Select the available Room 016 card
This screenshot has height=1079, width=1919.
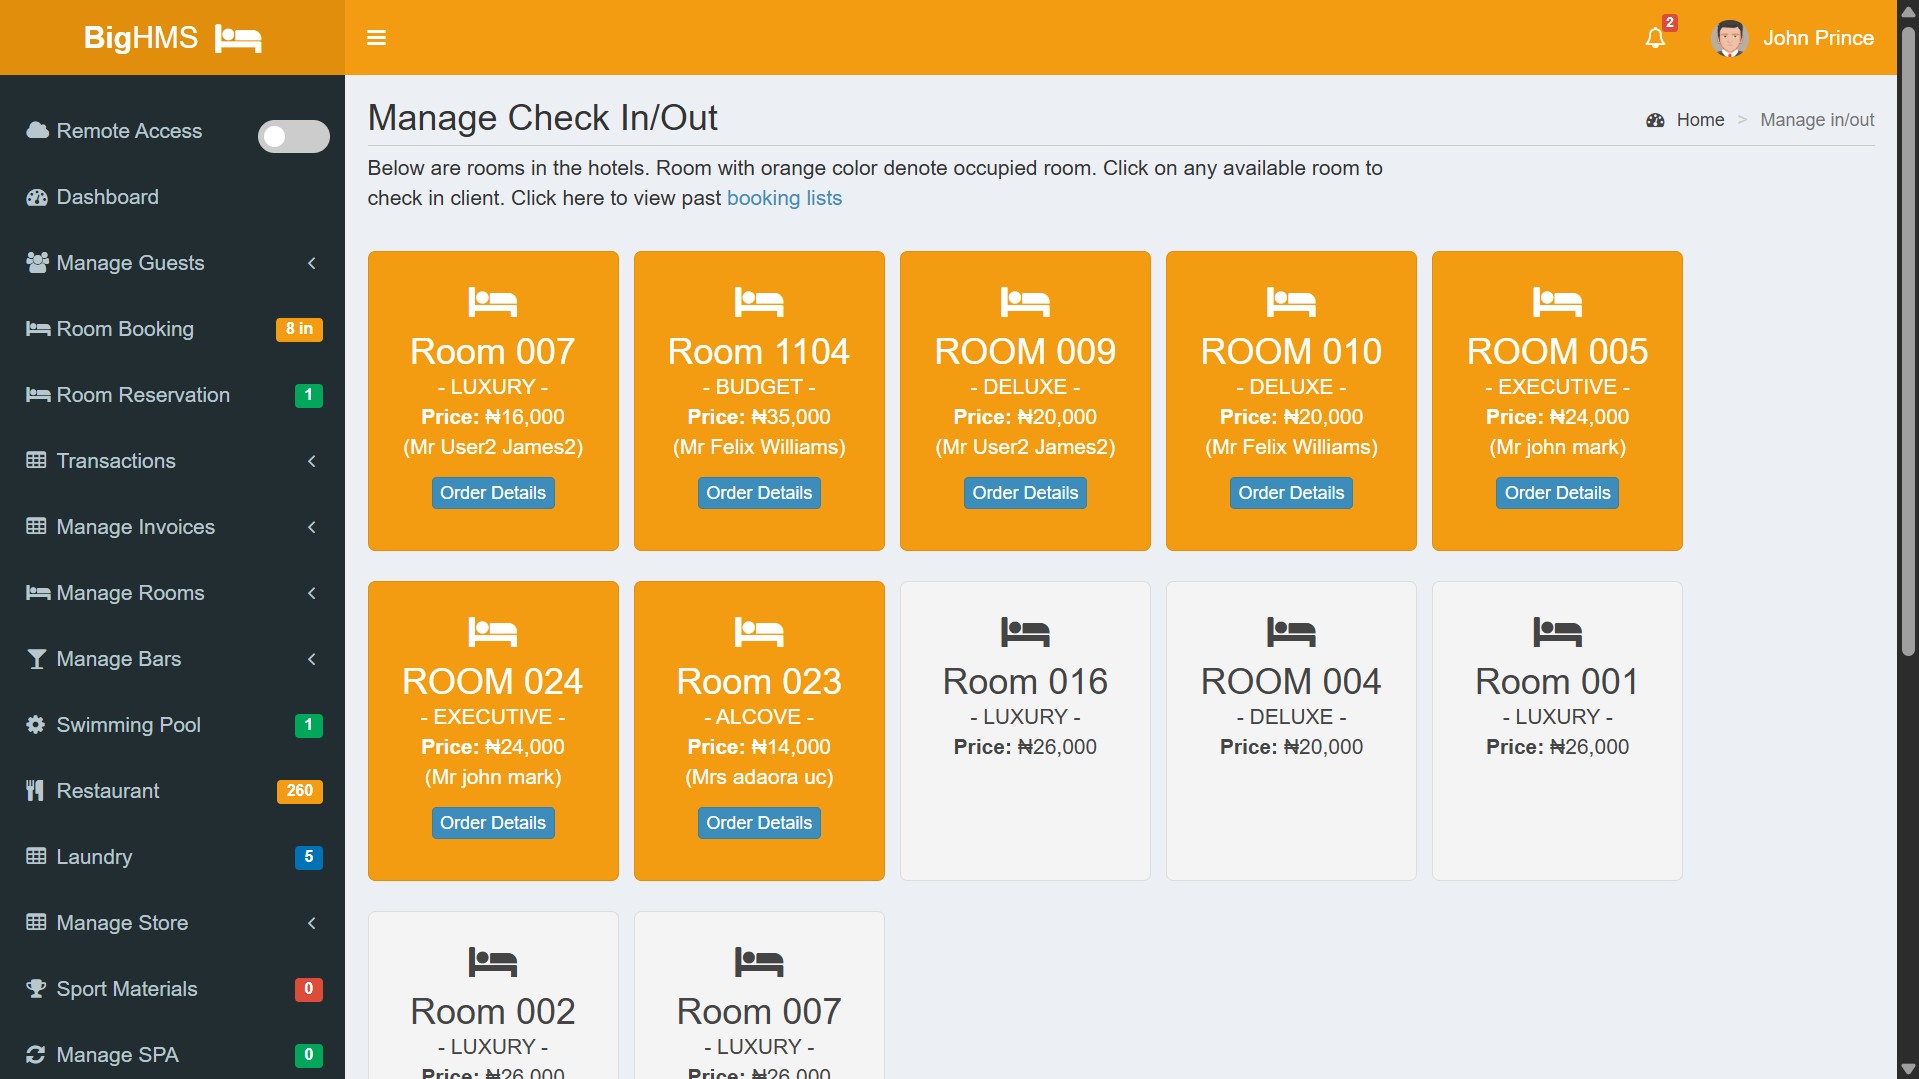click(1025, 730)
